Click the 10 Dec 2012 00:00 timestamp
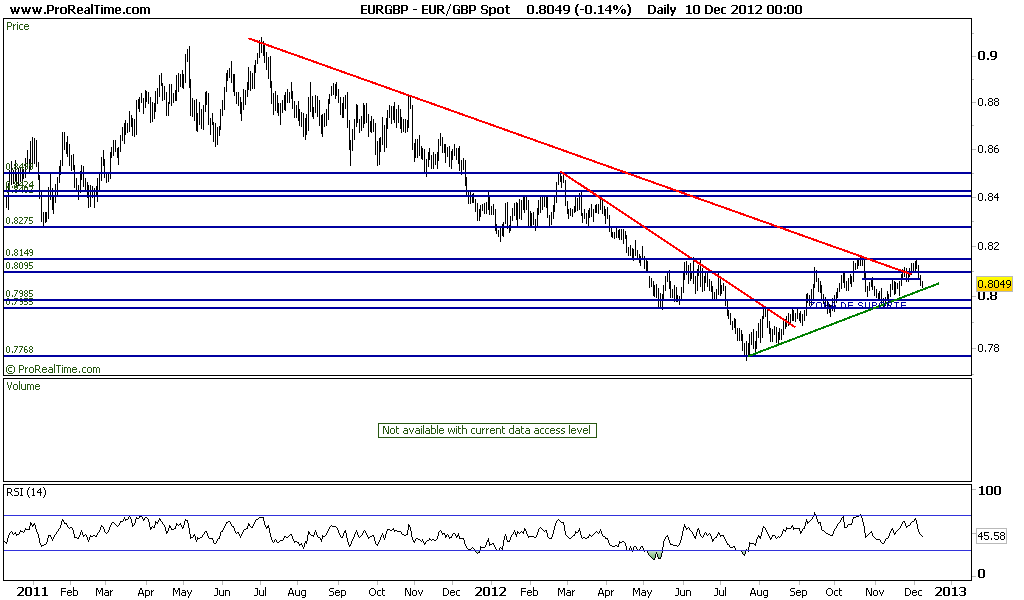Viewport: 1024px width, 600px height. [x=744, y=9]
